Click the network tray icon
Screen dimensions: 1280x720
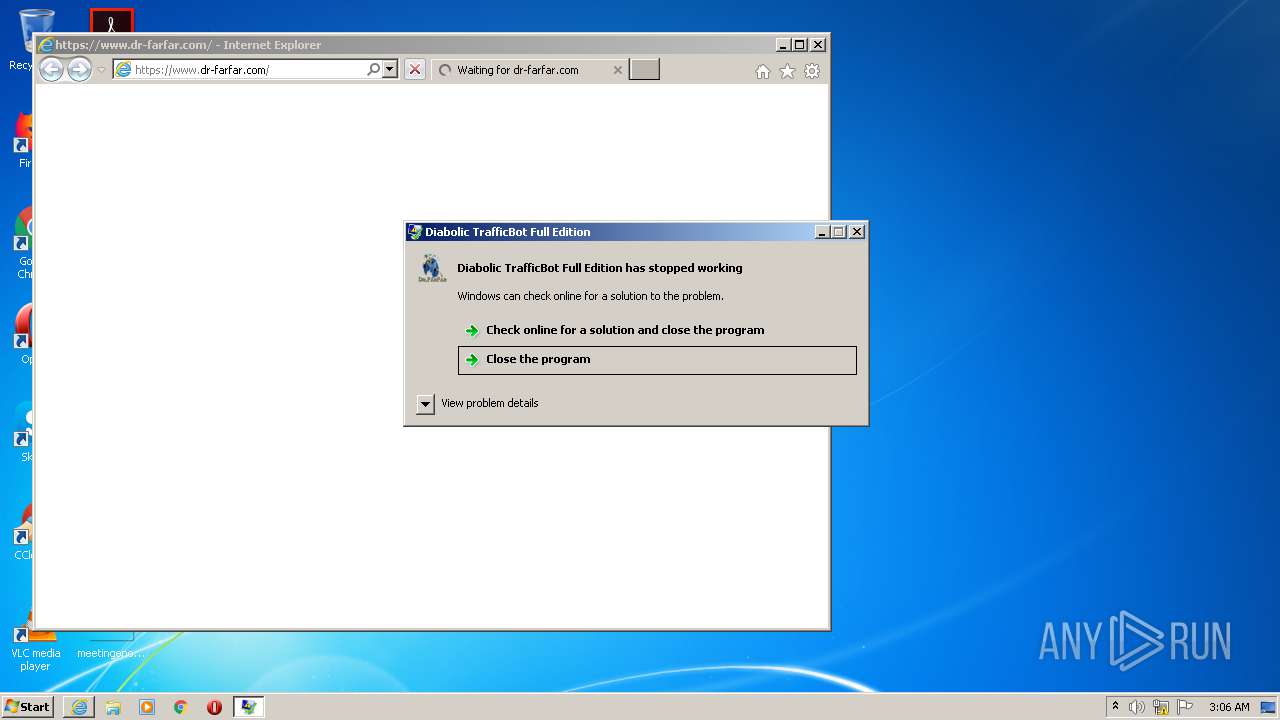(x=1161, y=707)
